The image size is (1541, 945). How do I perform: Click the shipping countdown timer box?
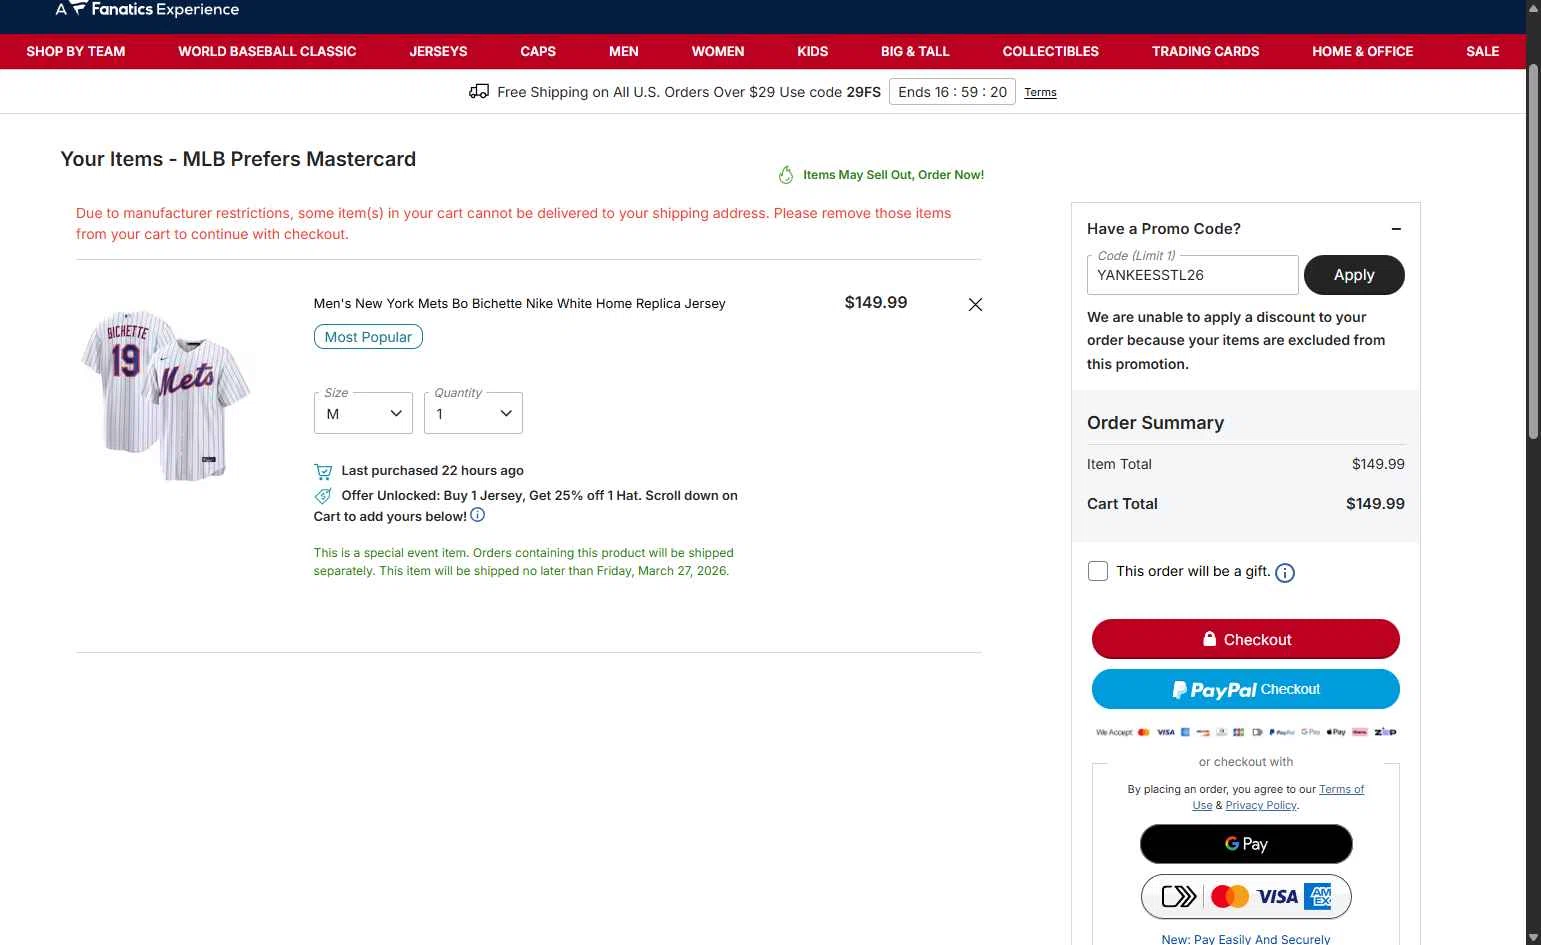click(952, 92)
